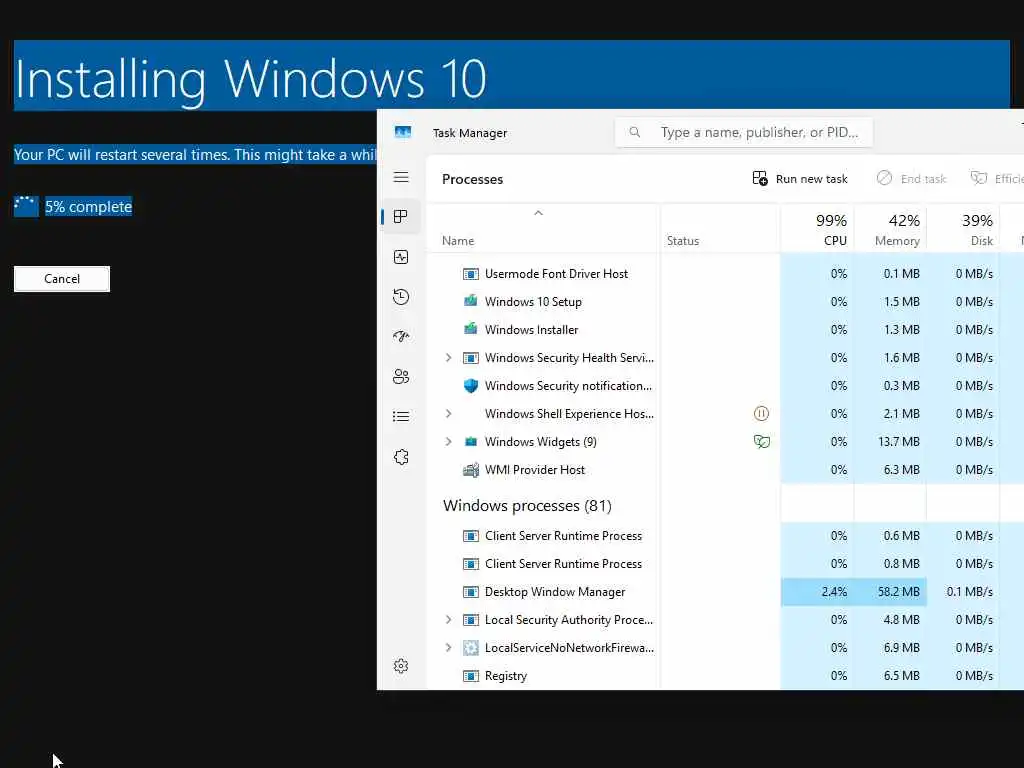Viewport: 1024px width, 768px height.
Task: Select Desktop Window Manager process name
Action: tap(554, 592)
